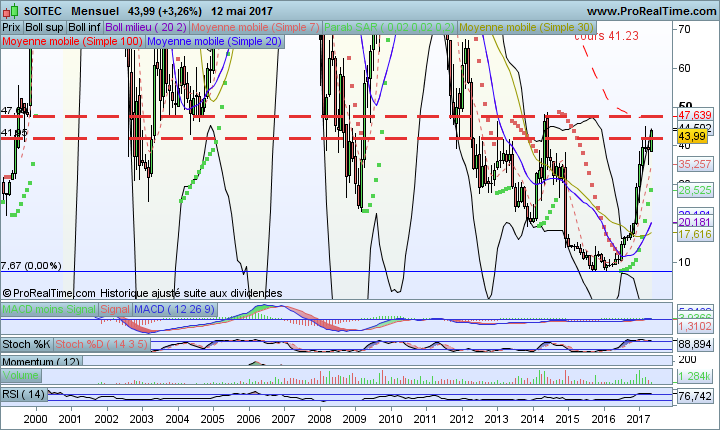Click the 41,95 support line label

tap(14, 133)
